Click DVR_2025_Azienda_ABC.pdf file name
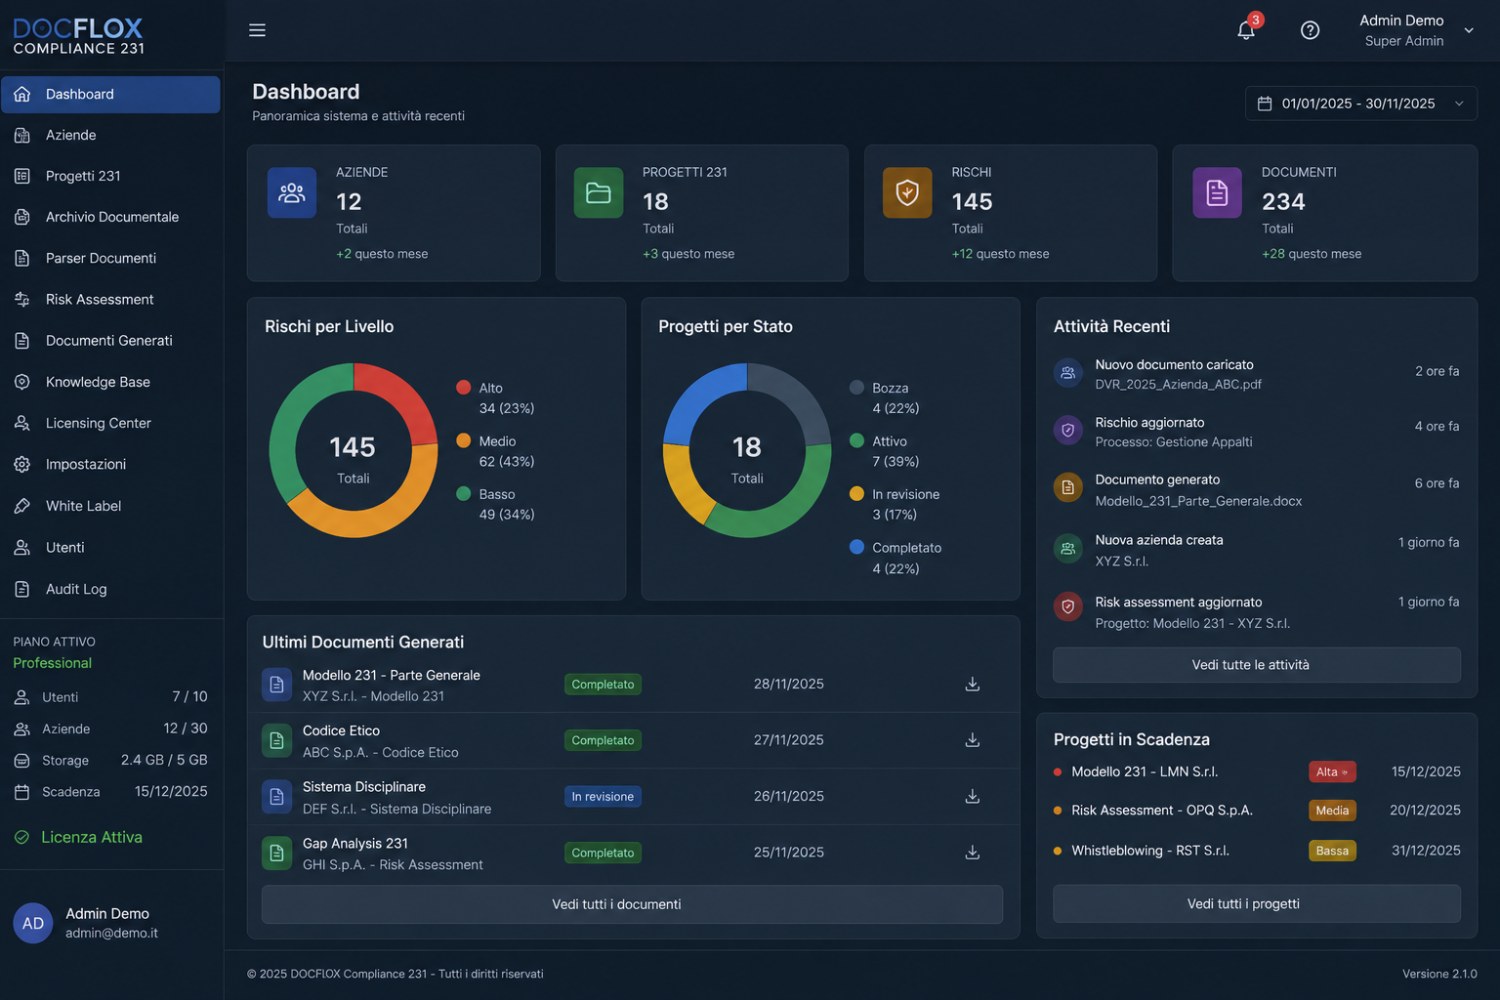The image size is (1500, 1000). pos(1178,384)
